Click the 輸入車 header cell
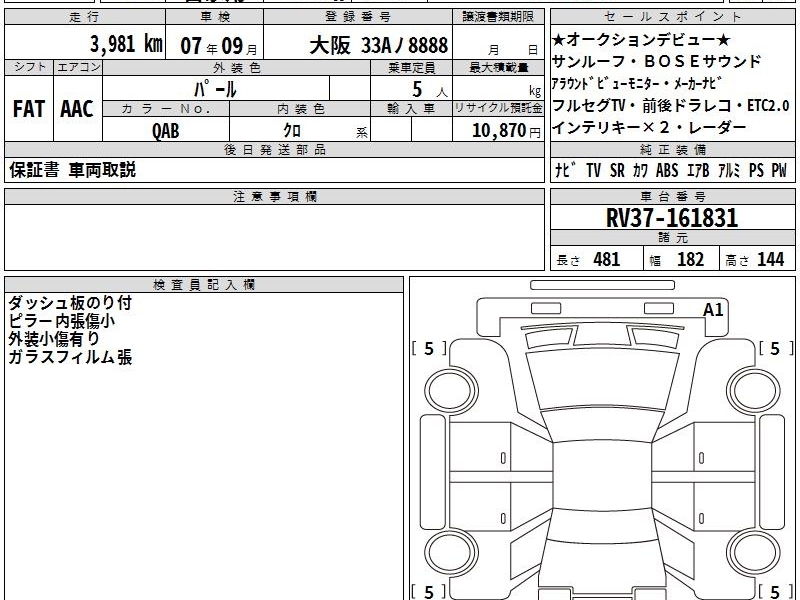The width and height of the screenshot is (800, 600). (x=411, y=109)
